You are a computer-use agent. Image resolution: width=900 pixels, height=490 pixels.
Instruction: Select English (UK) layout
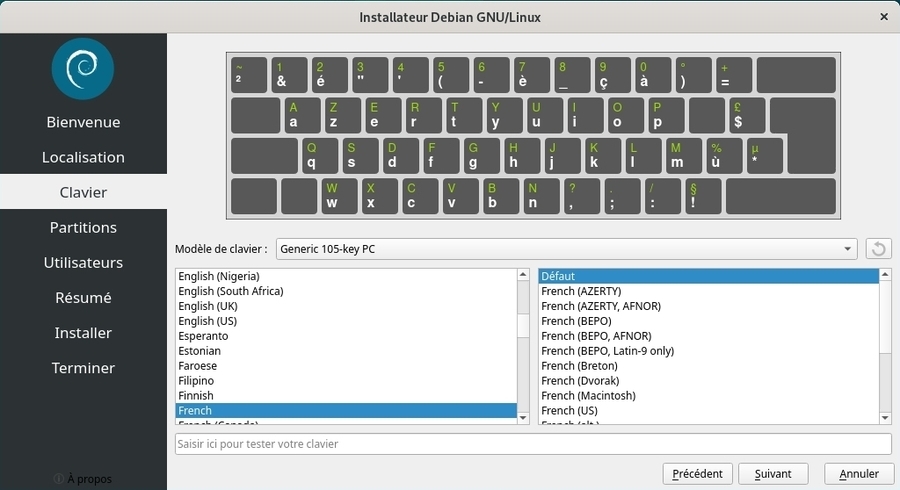click(x=346, y=306)
